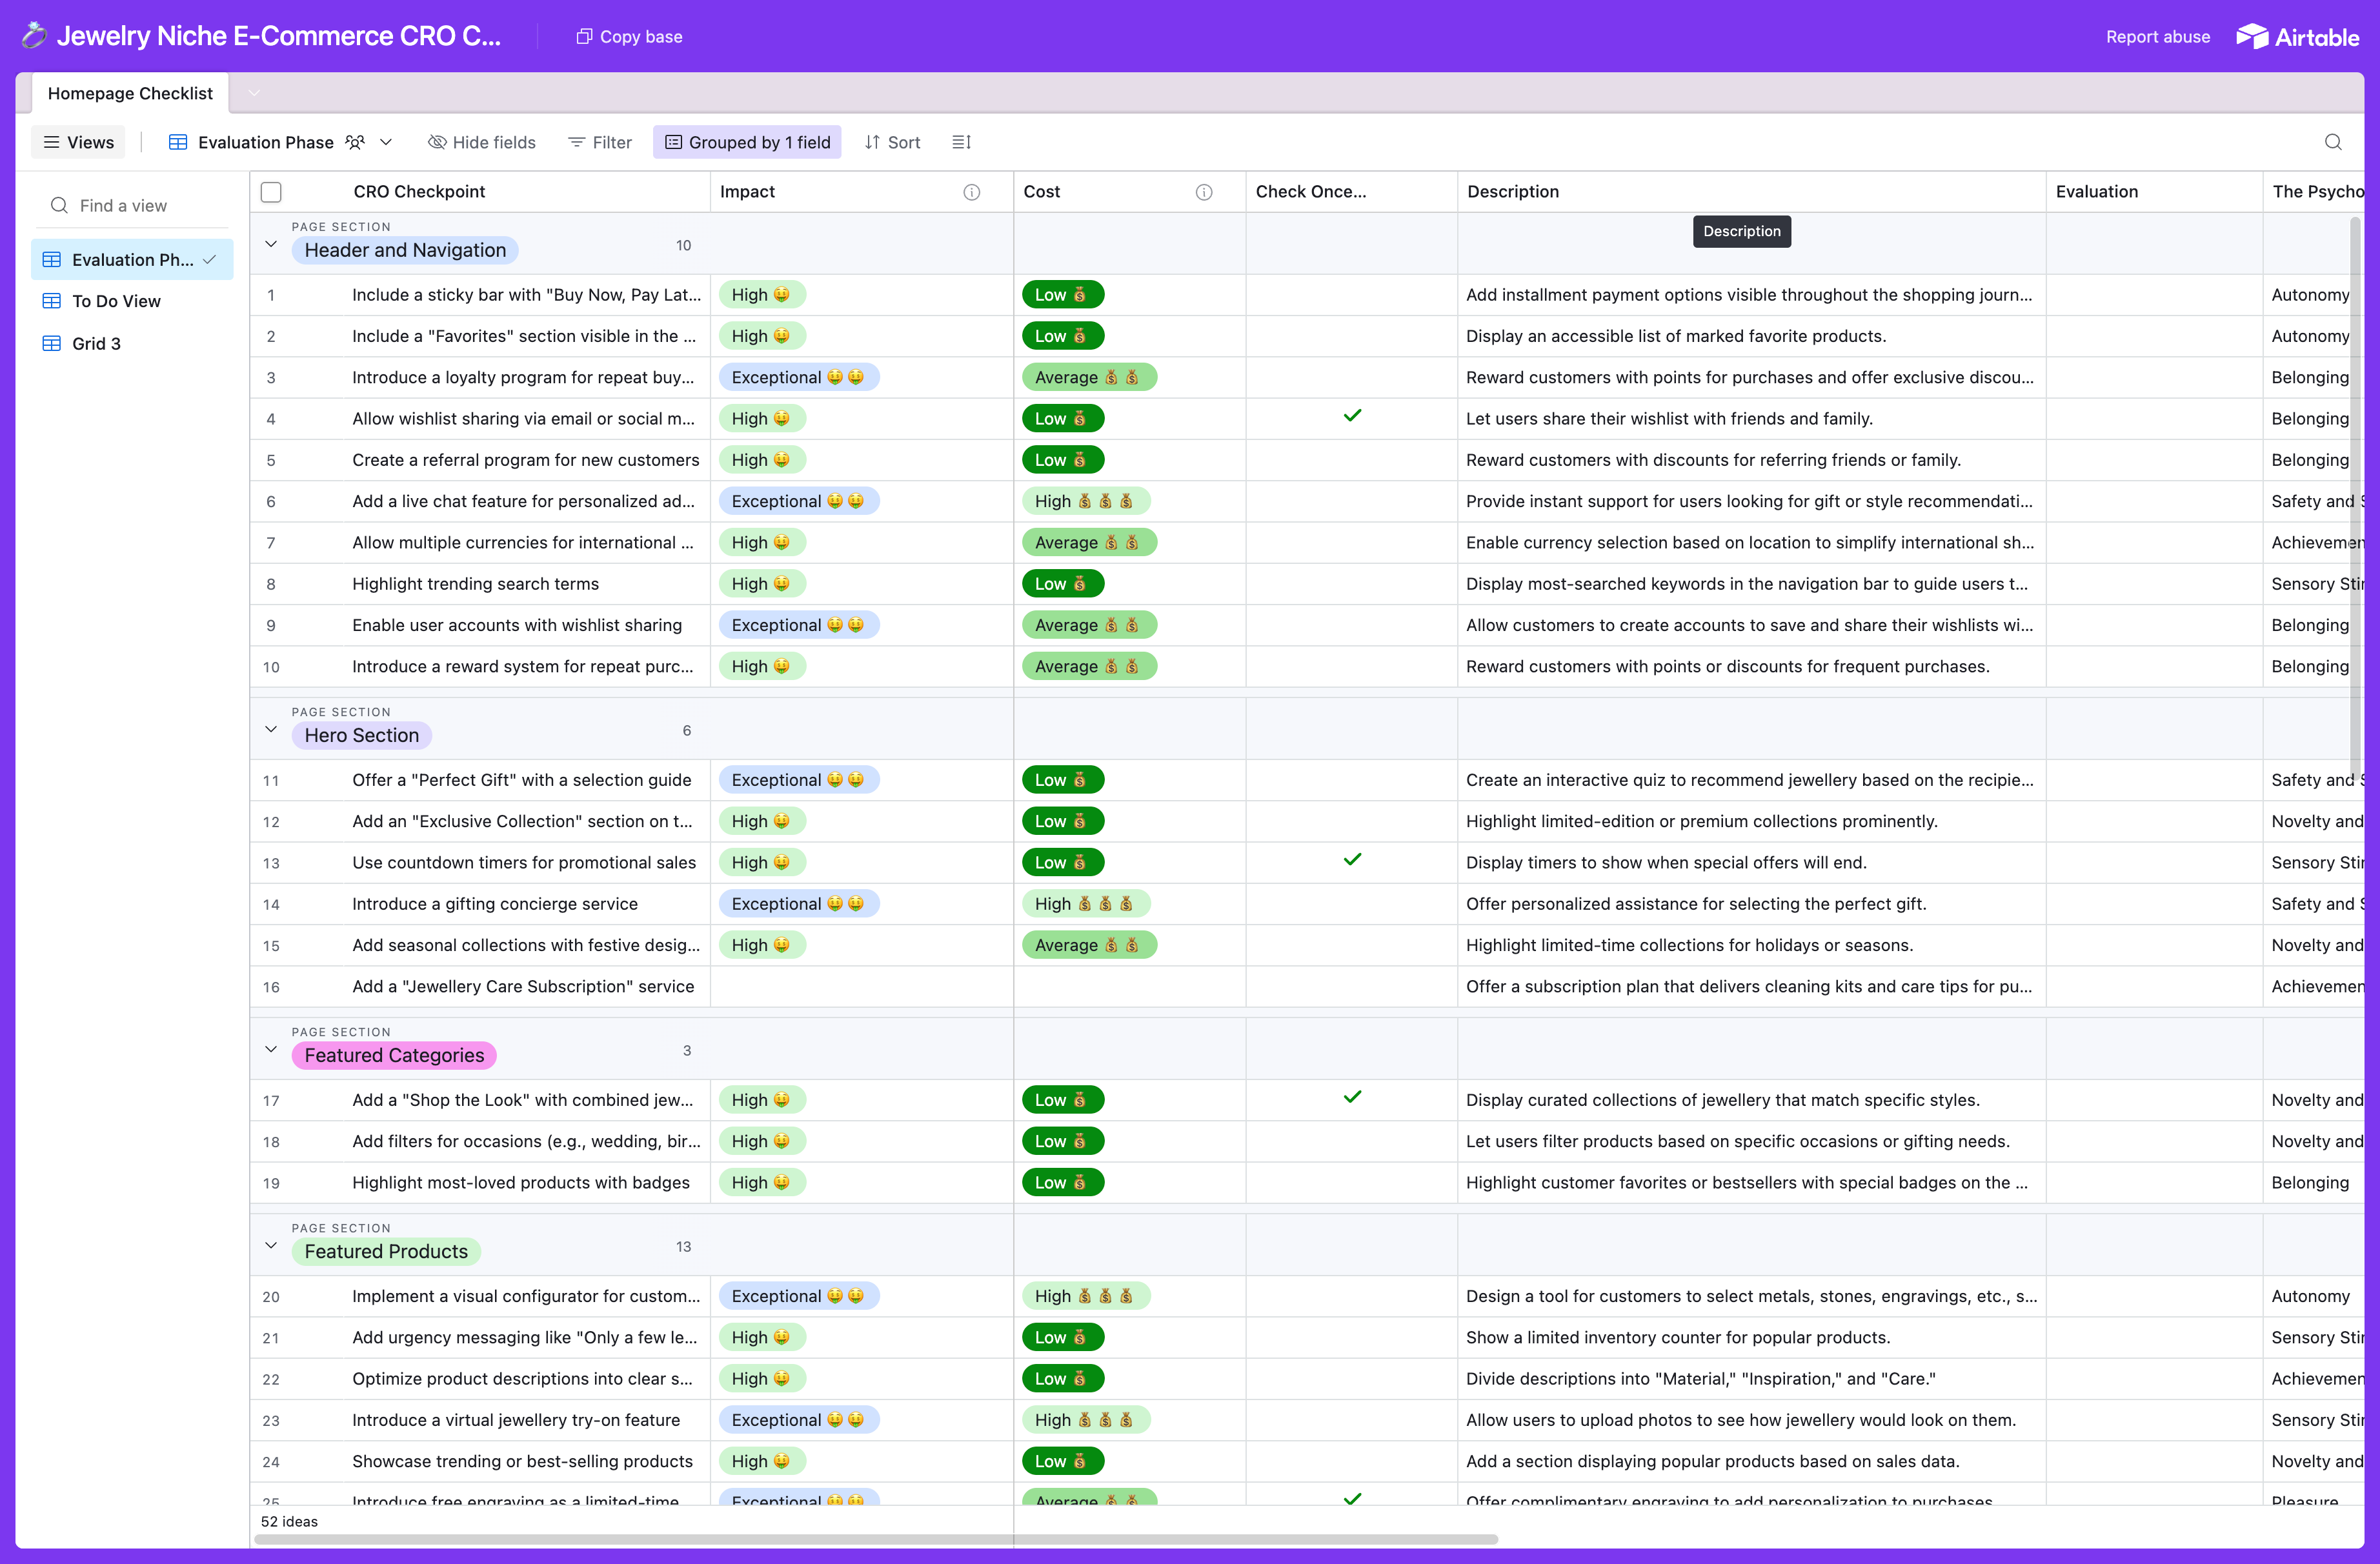Switch to the Homepage Checklist tab
Image resolution: width=2380 pixels, height=1564 pixels.
[x=130, y=93]
